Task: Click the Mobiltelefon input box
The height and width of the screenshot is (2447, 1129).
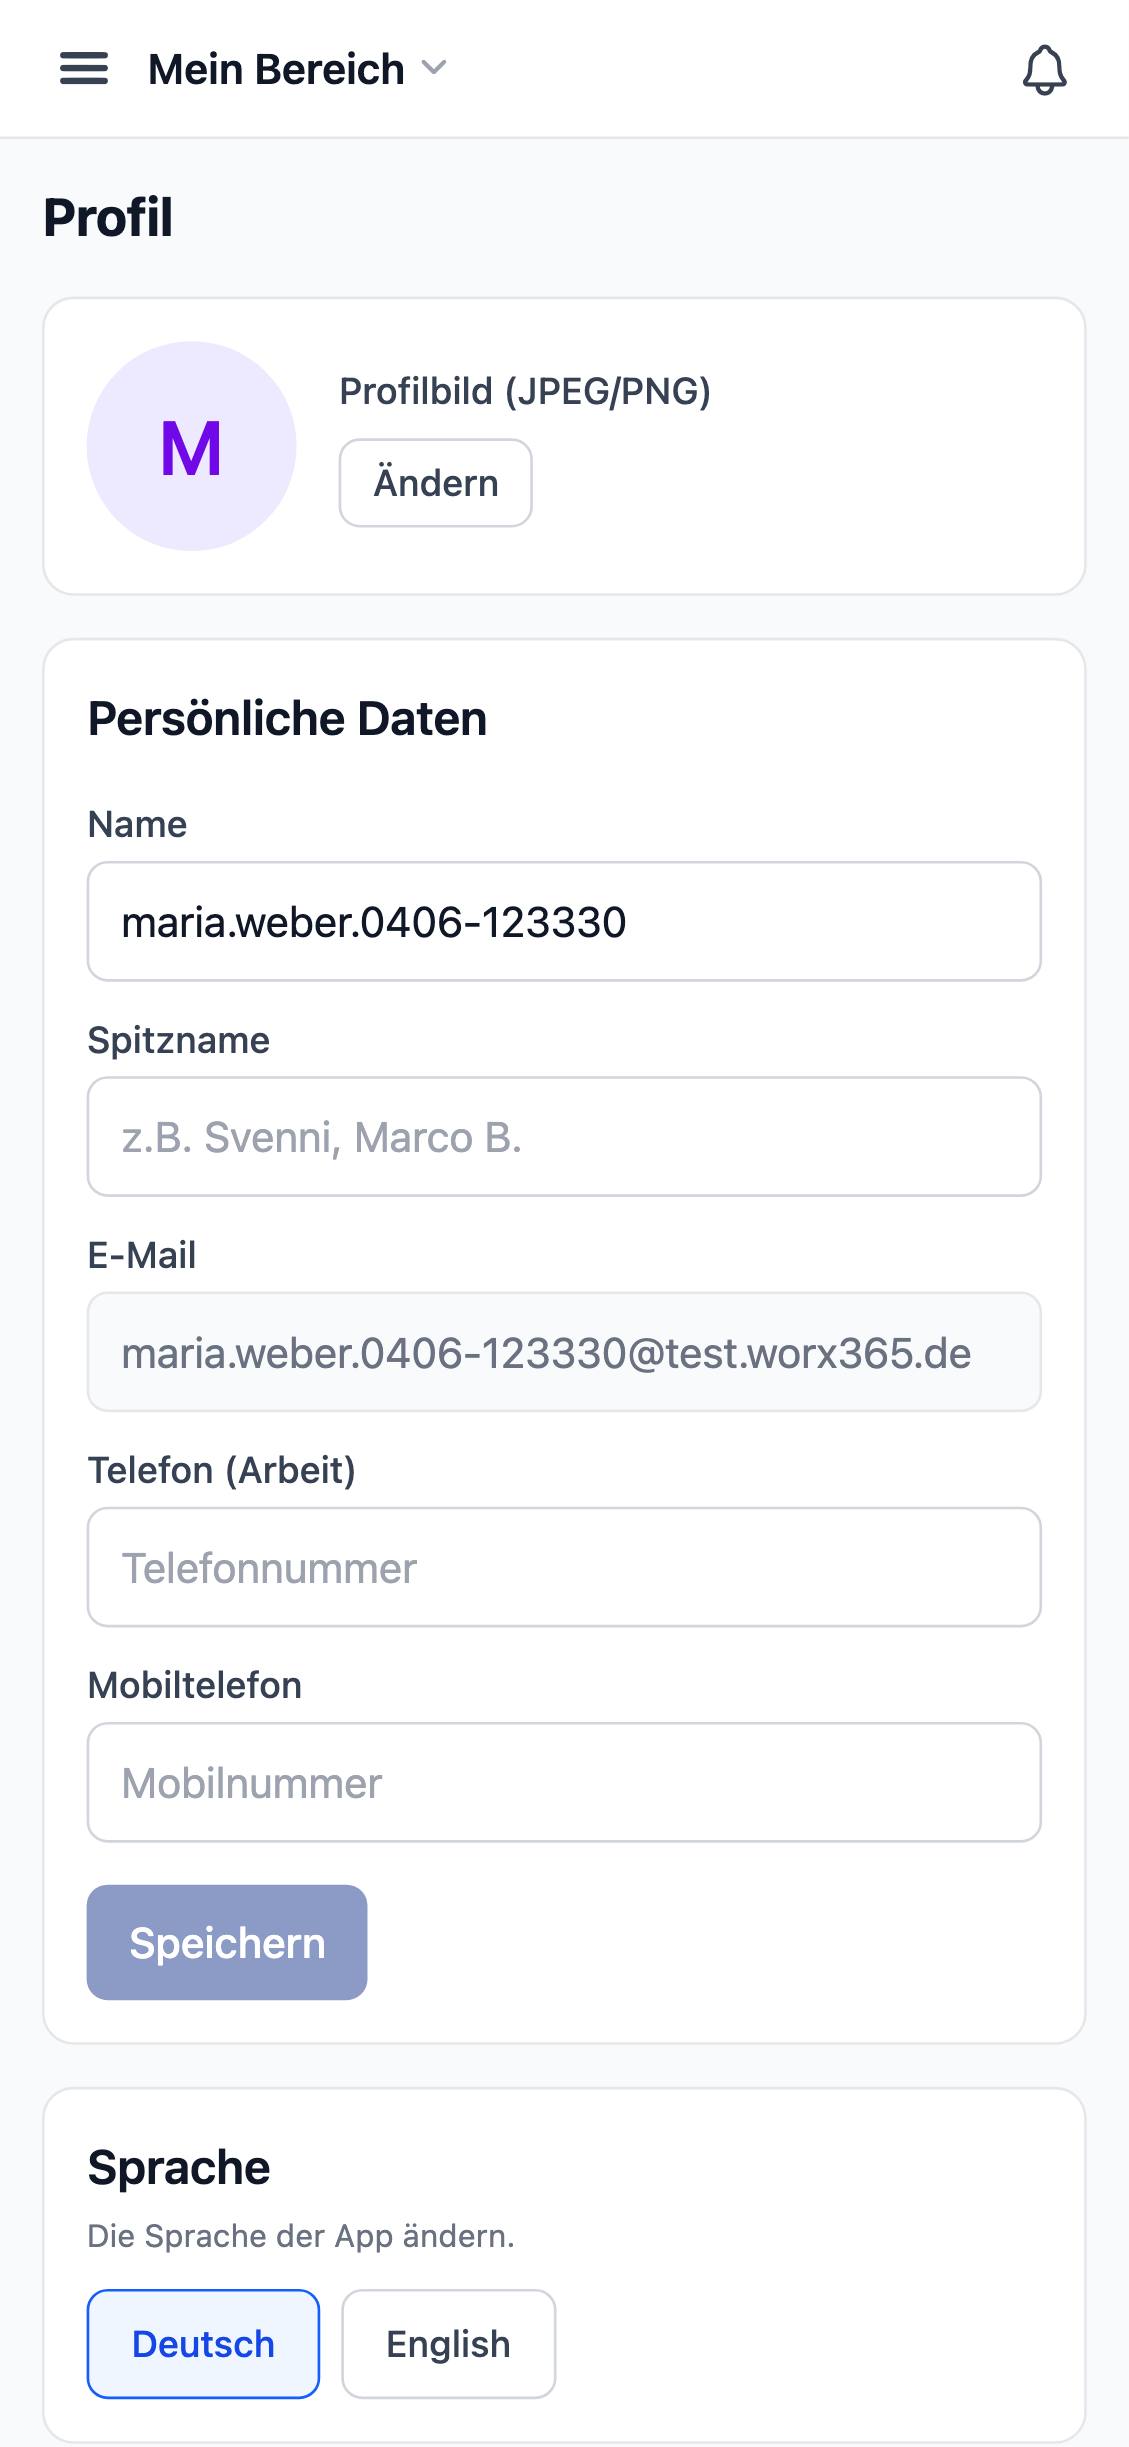Action: (564, 1782)
